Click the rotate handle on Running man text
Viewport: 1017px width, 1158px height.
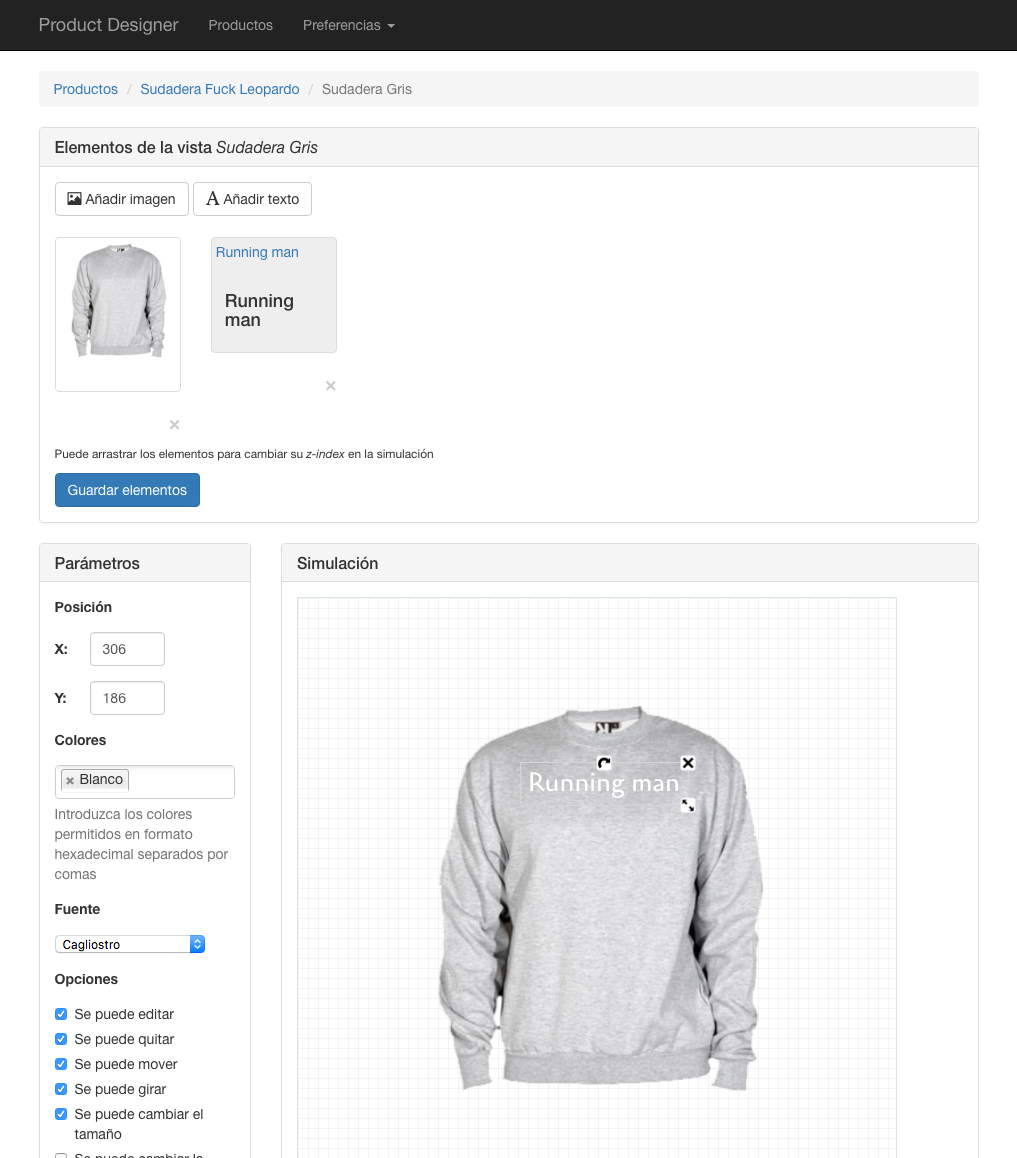point(604,763)
